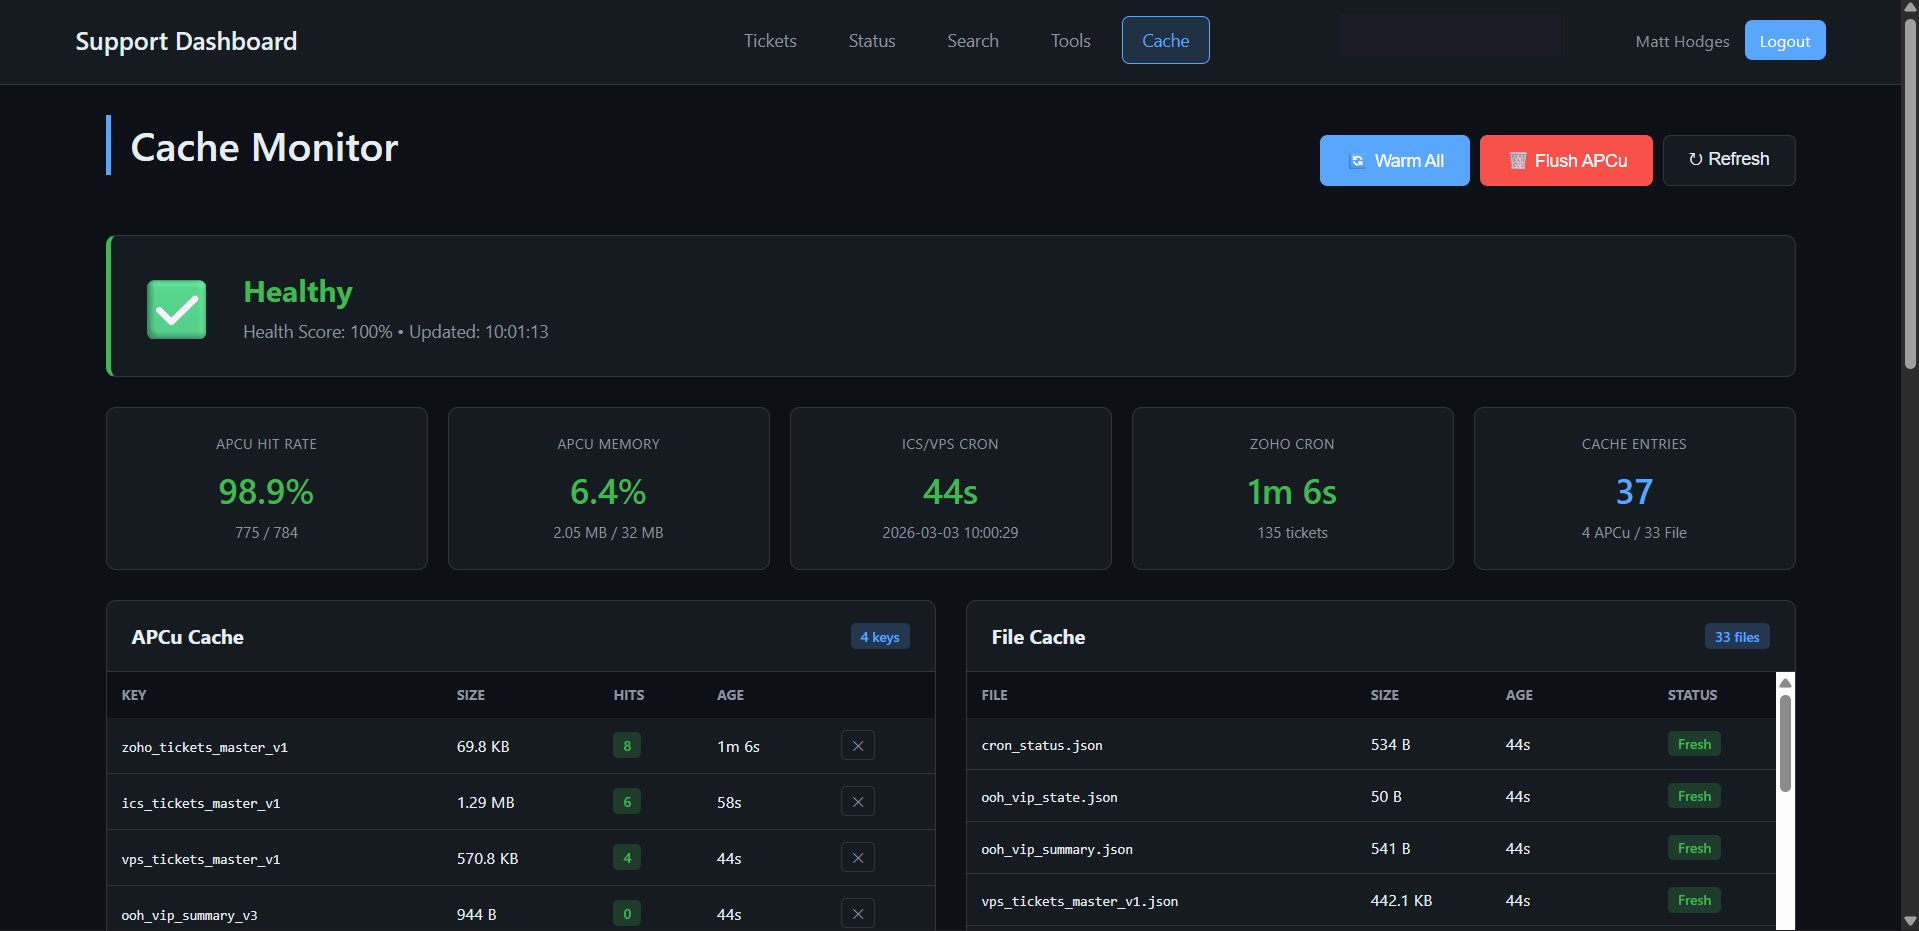This screenshot has height=931, width=1919.
Task: Click the circular Refresh icon
Action: [x=1695, y=159]
